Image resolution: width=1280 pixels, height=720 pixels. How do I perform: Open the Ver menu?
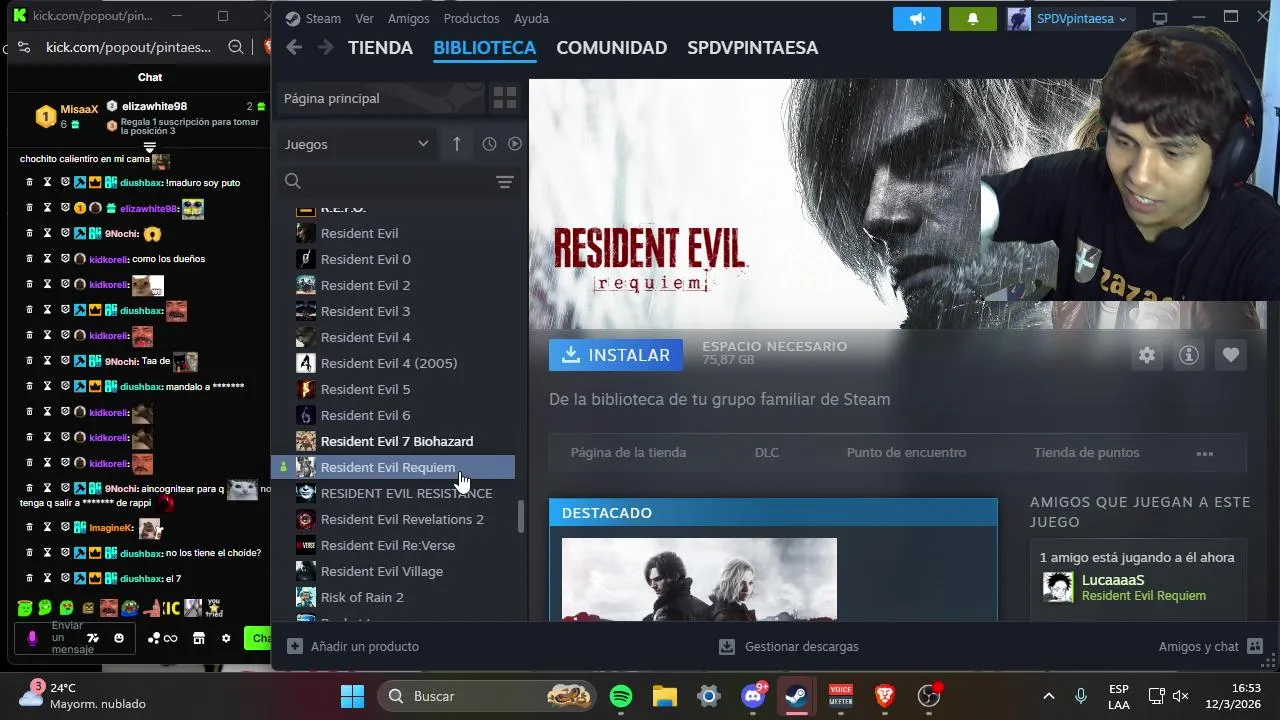pos(364,18)
